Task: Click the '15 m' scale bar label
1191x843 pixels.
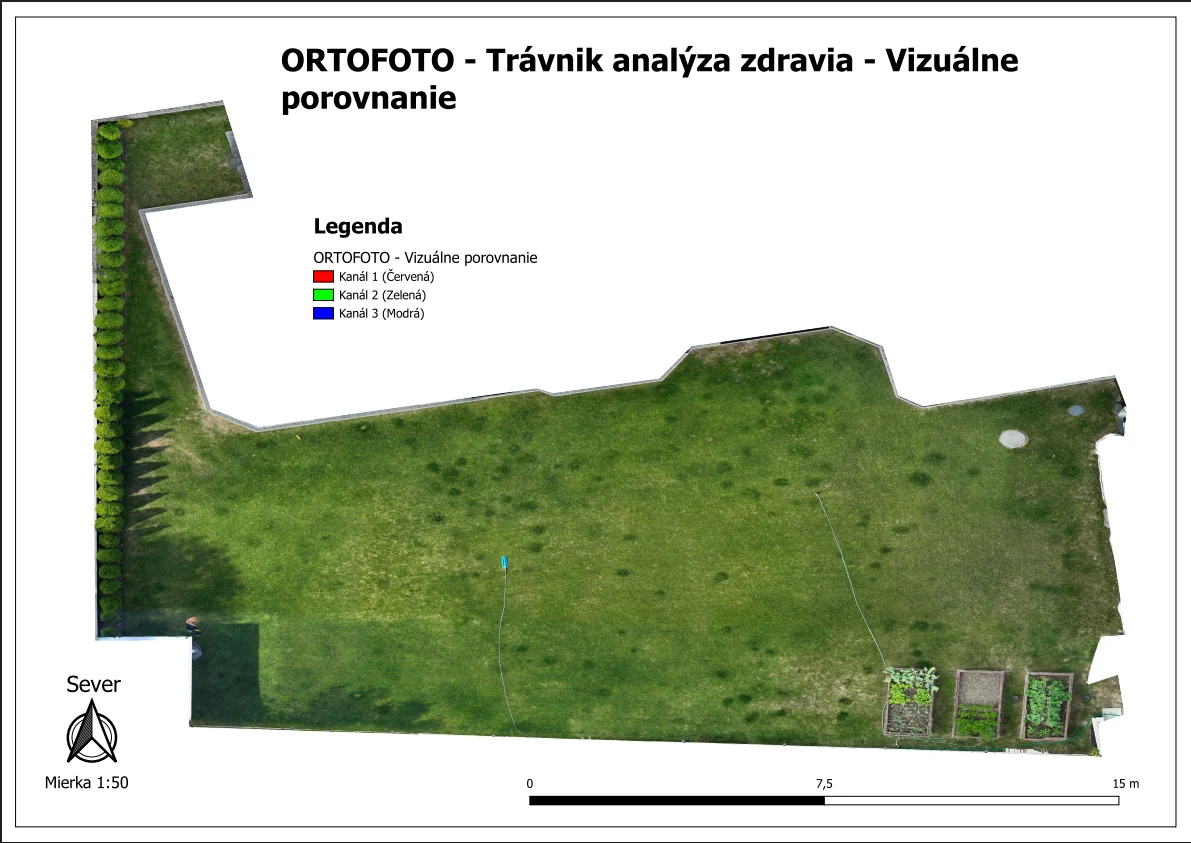Action: coord(1126,784)
